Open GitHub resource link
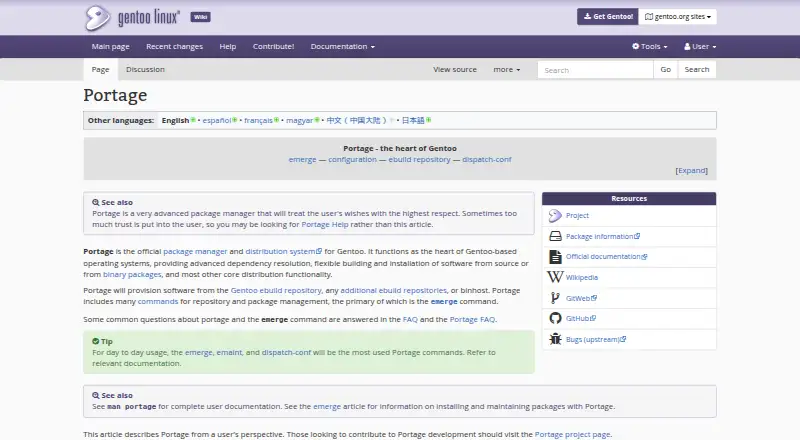The image size is (800, 440). click(x=578, y=319)
